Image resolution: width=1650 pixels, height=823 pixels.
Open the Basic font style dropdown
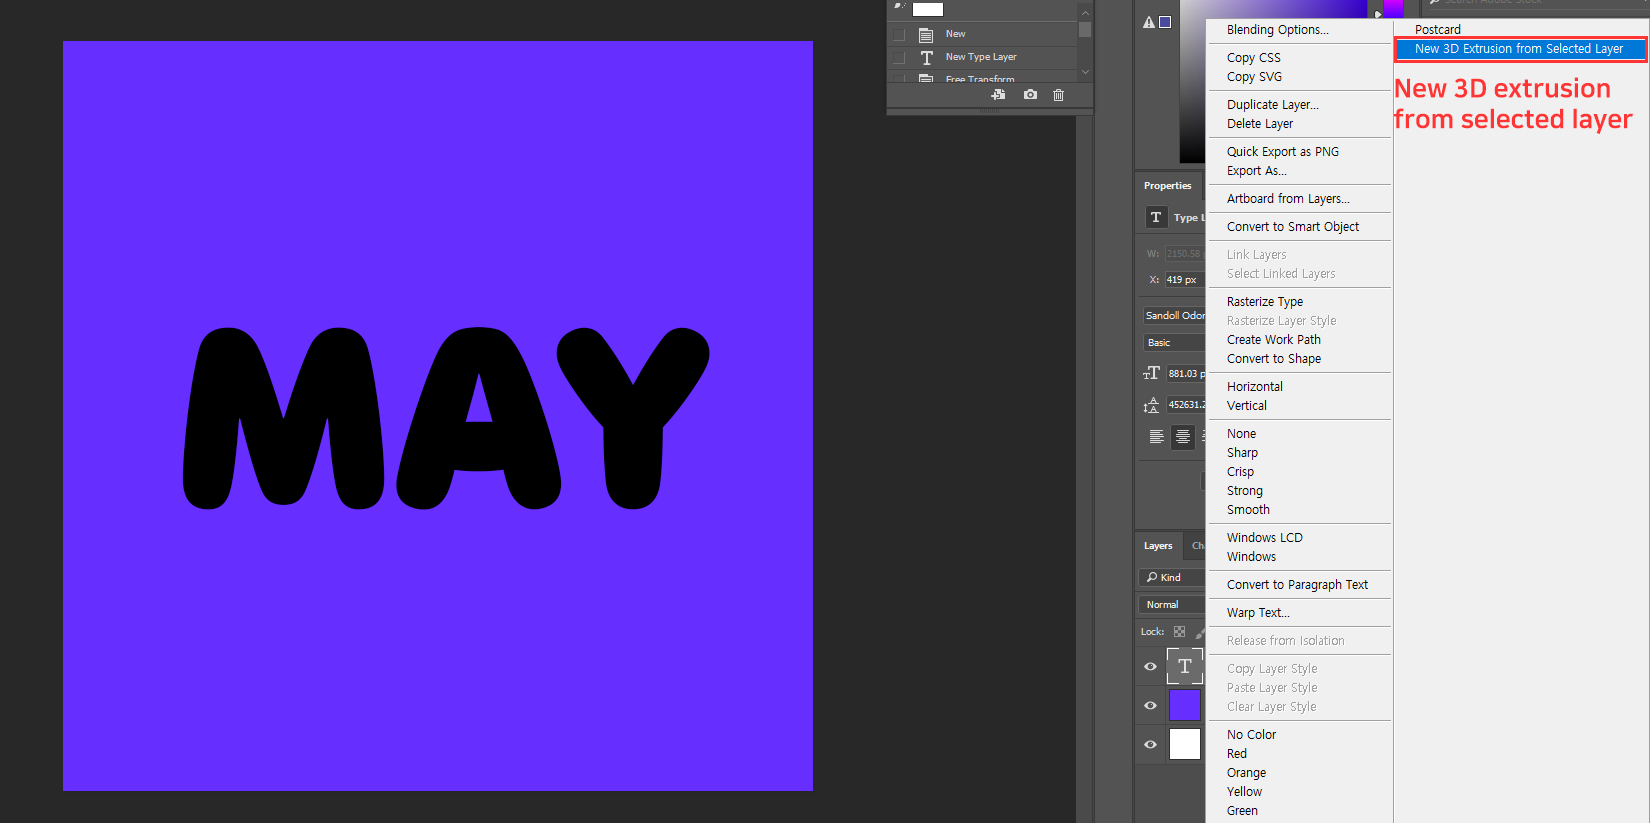point(1174,342)
